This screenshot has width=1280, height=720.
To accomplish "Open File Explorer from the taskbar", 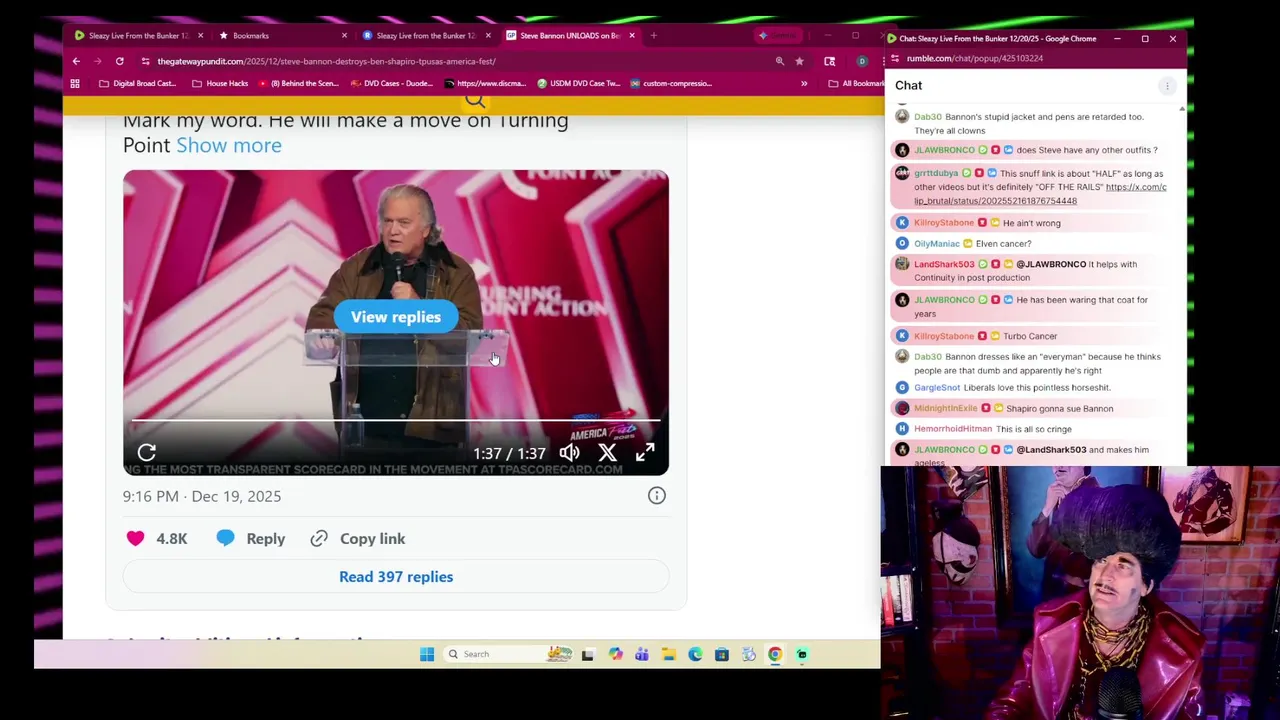I will 668,654.
